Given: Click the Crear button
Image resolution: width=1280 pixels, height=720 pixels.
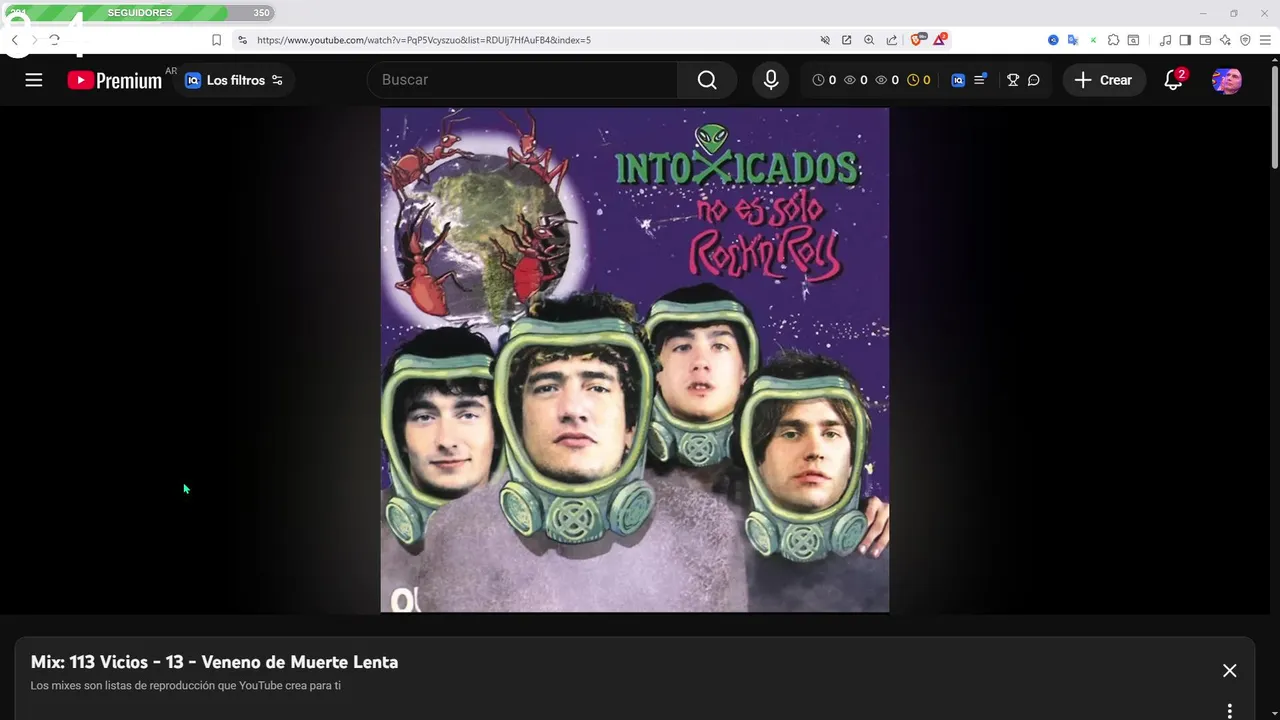Looking at the screenshot, I should click(1104, 80).
